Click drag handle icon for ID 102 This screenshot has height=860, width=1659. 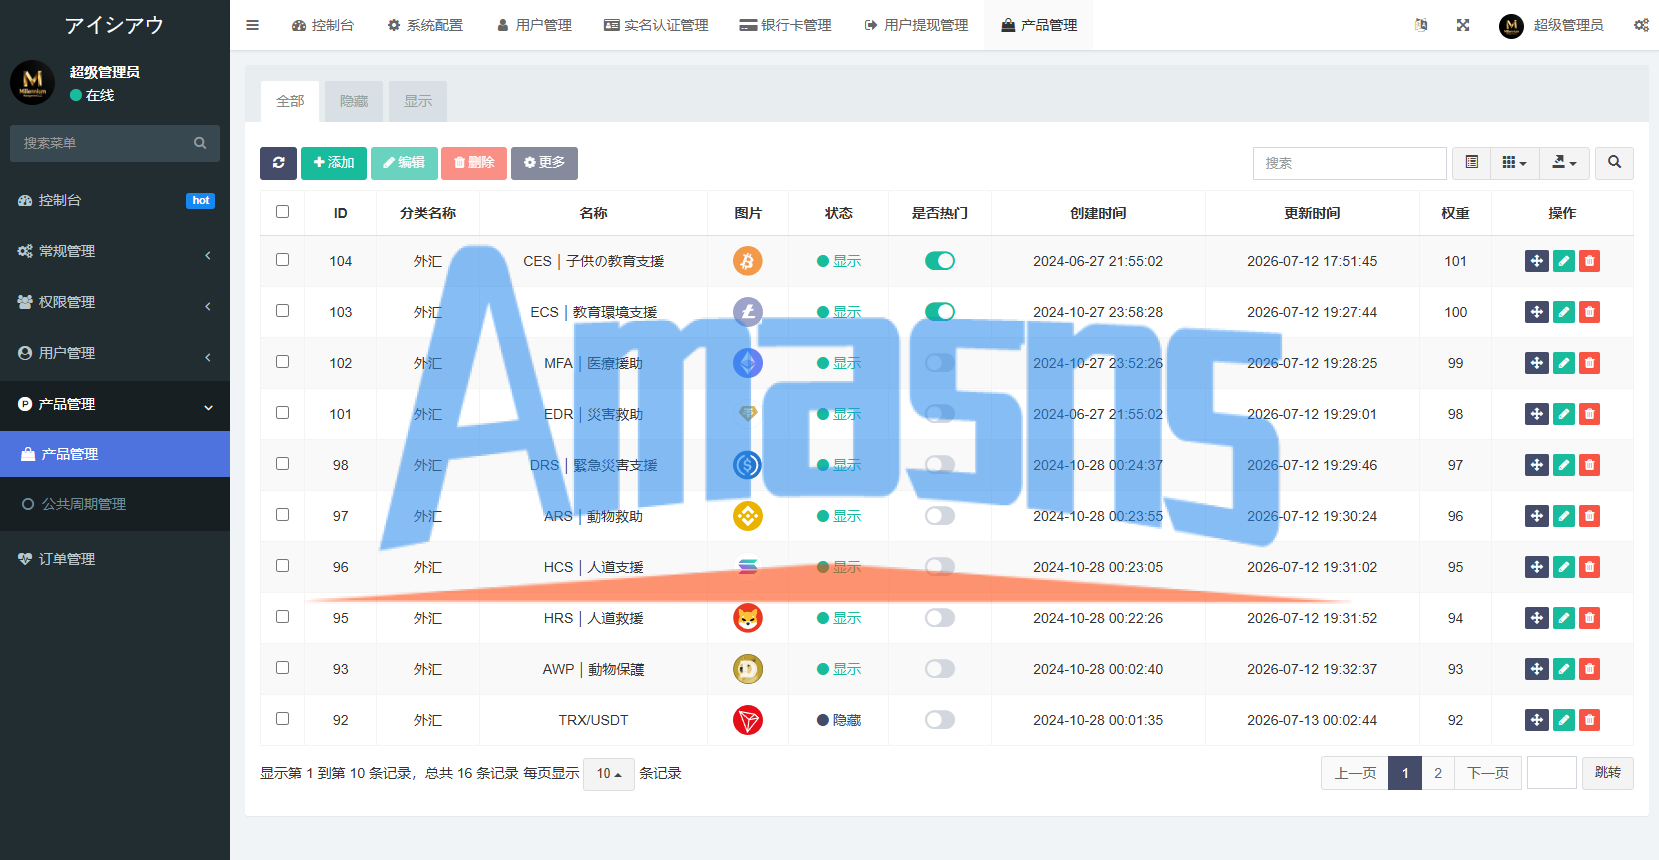(x=1537, y=363)
